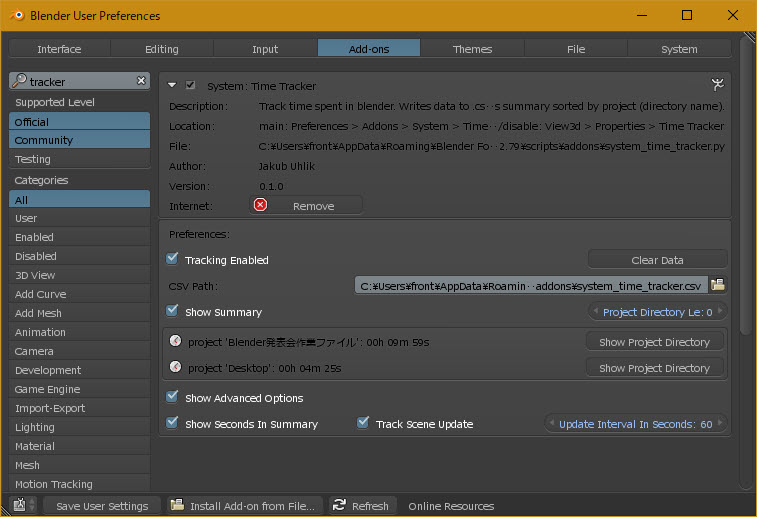Select the Add Mesh category
The image size is (757, 517).
click(x=80, y=313)
